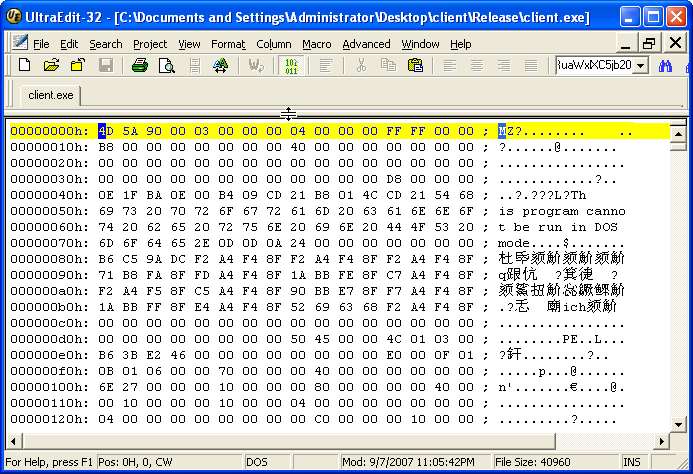Click ASCII text 'is program canno'

pyautogui.click(x=562, y=211)
